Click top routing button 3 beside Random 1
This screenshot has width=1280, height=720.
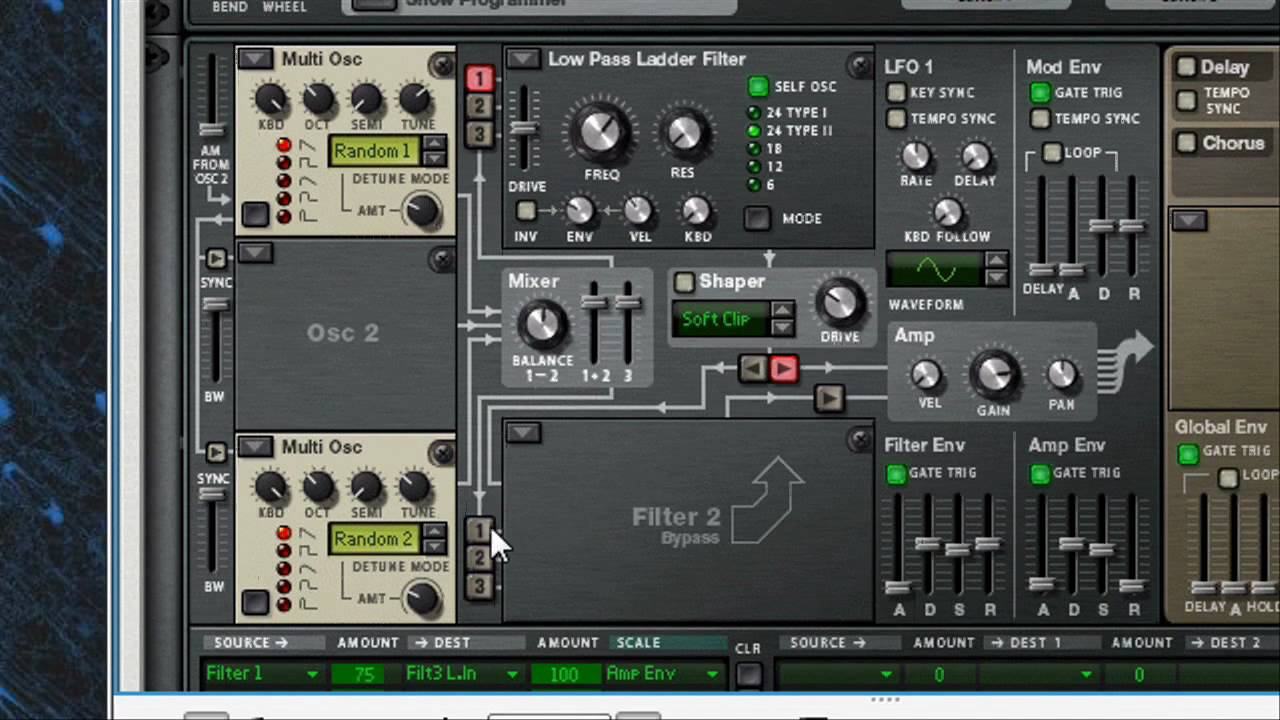[479, 133]
